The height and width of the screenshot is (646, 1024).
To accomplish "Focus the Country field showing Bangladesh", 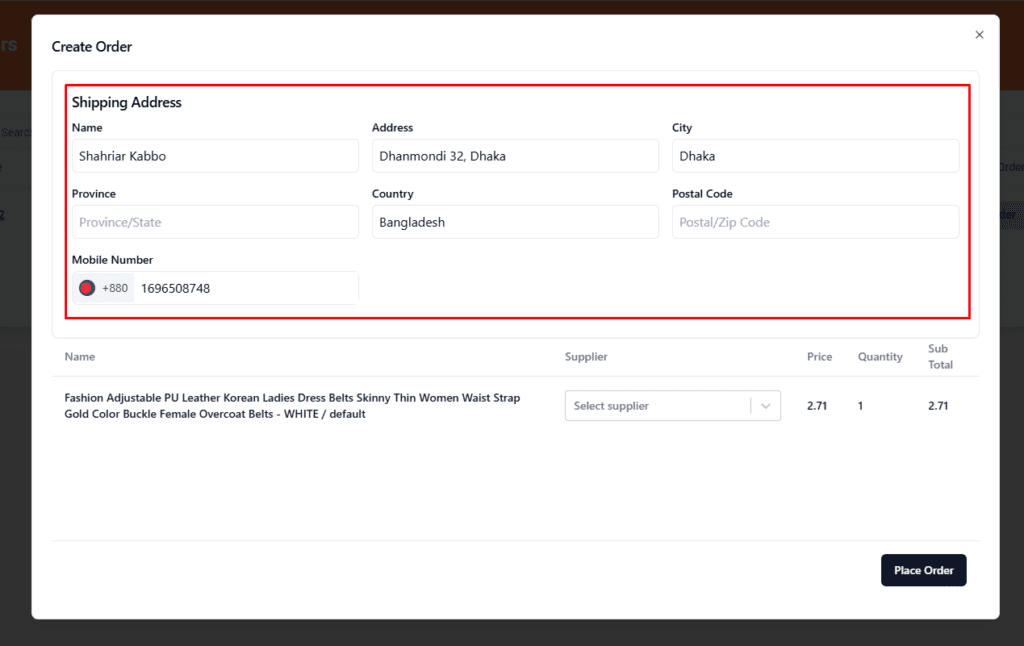I will click(x=514, y=222).
